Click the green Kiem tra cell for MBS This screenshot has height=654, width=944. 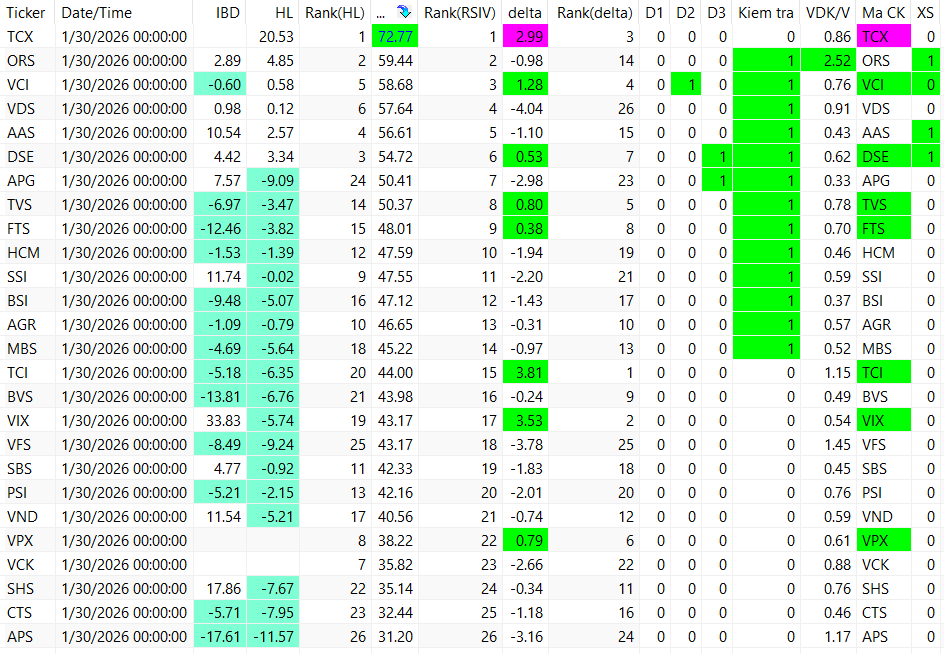pyautogui.click(x=766, y=349)
